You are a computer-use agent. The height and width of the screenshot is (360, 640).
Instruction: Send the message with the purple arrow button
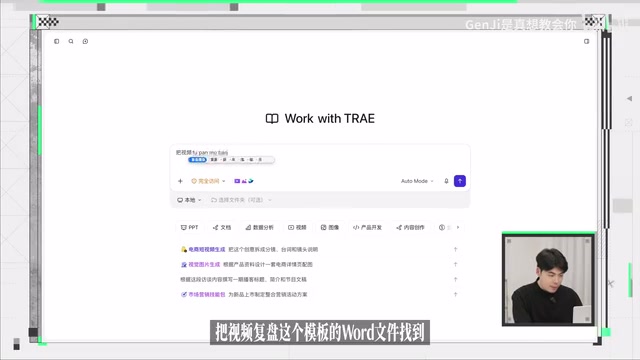(x=460, y=181)
